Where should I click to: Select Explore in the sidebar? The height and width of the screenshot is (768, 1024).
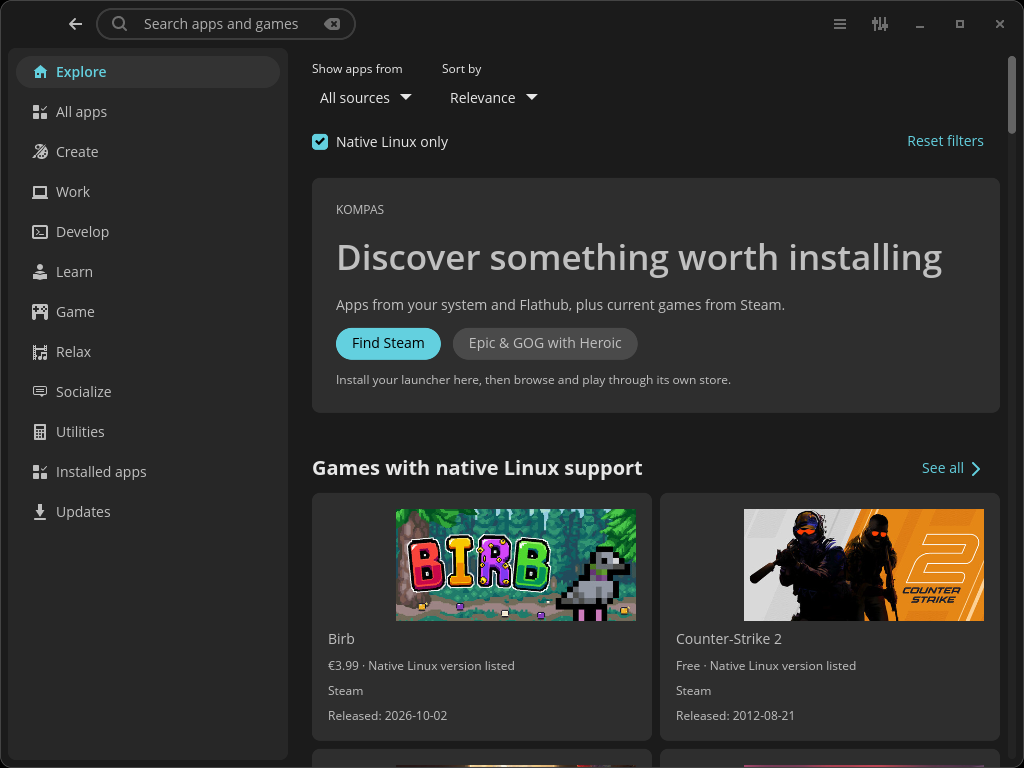point(148,72)
